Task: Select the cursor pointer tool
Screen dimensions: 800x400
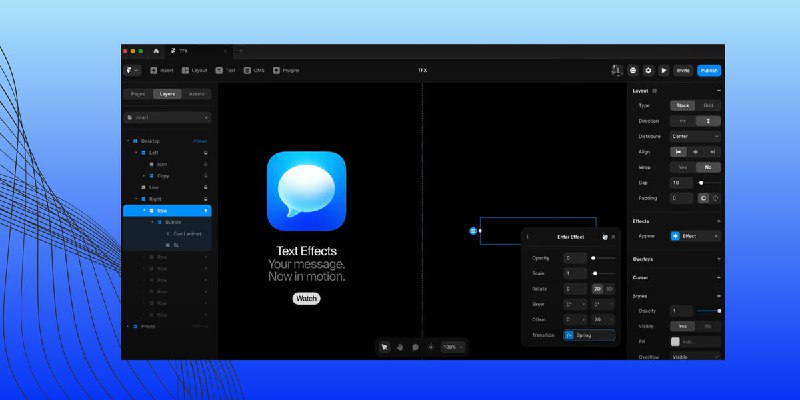Action: click(x=385, y=347)
